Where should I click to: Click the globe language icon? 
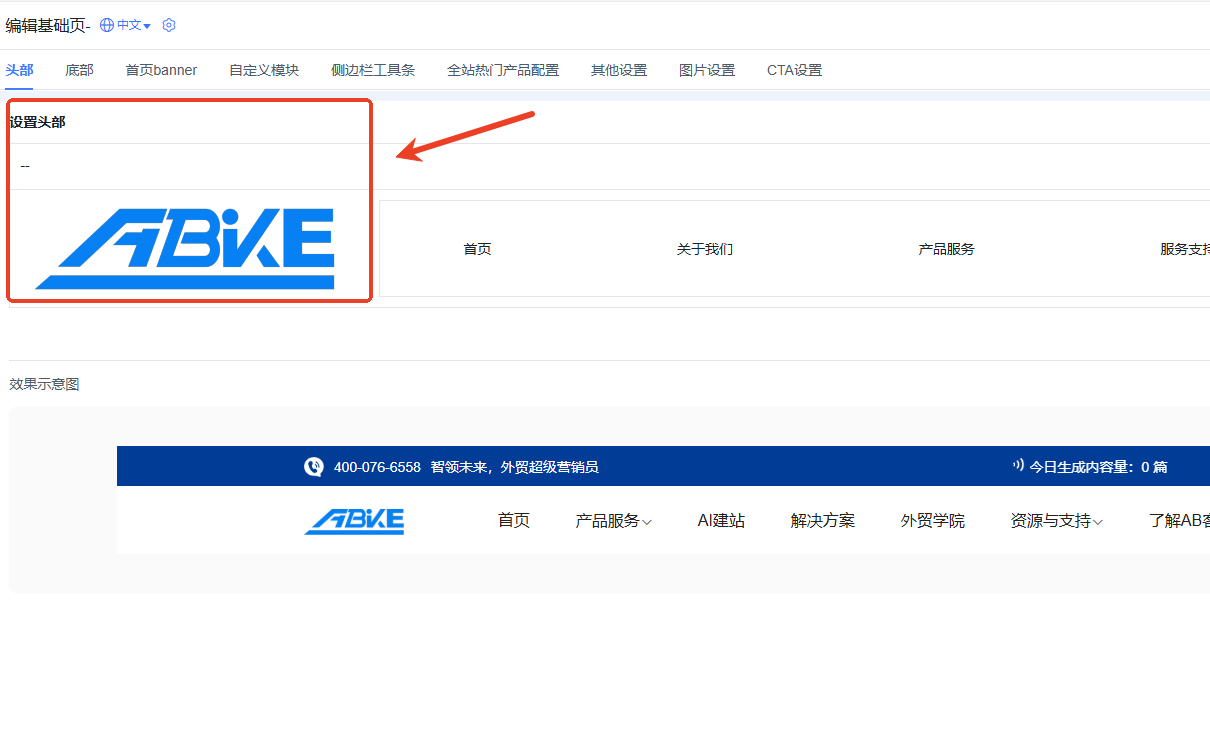pyautogui.click(x=107, y=25)
